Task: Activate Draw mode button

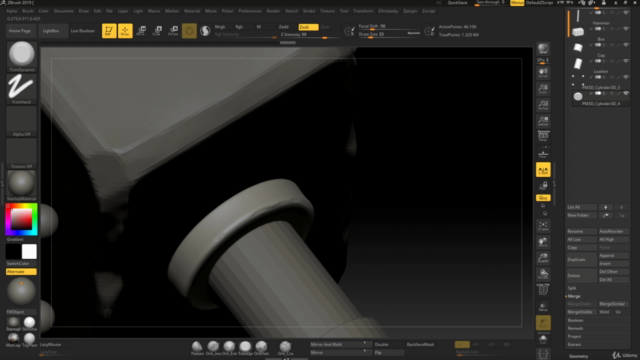Action: 125,31
